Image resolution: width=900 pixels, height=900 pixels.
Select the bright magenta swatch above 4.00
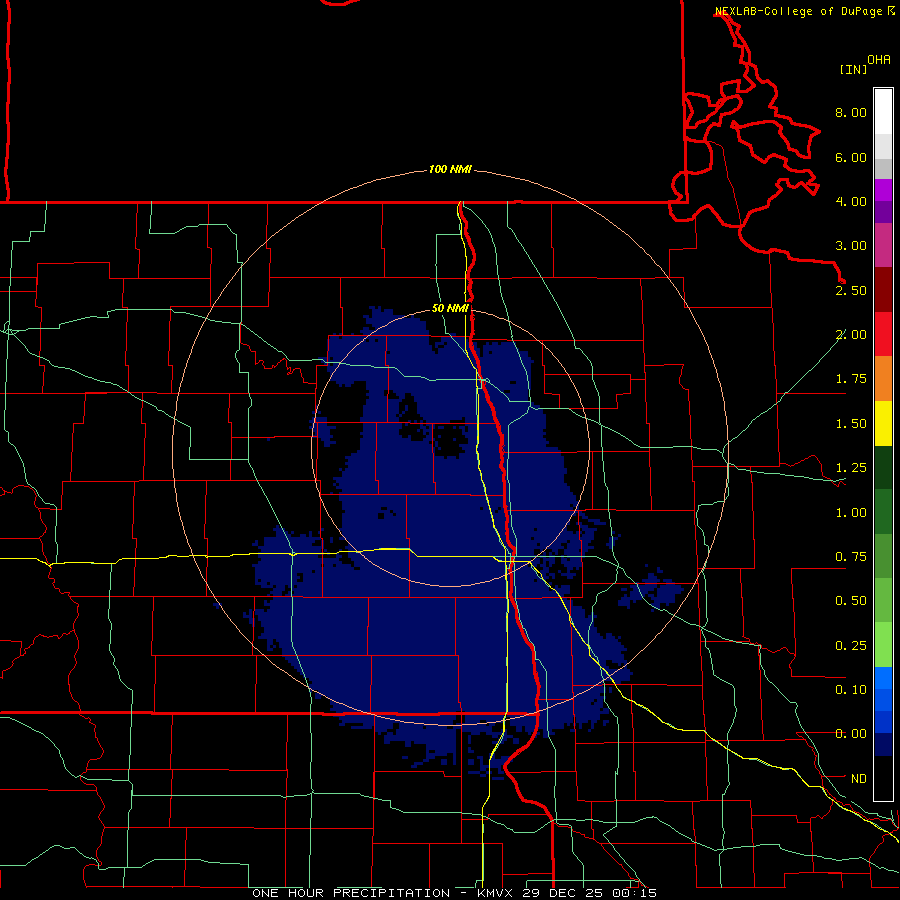pyautogui.click(x=883, y=190)
